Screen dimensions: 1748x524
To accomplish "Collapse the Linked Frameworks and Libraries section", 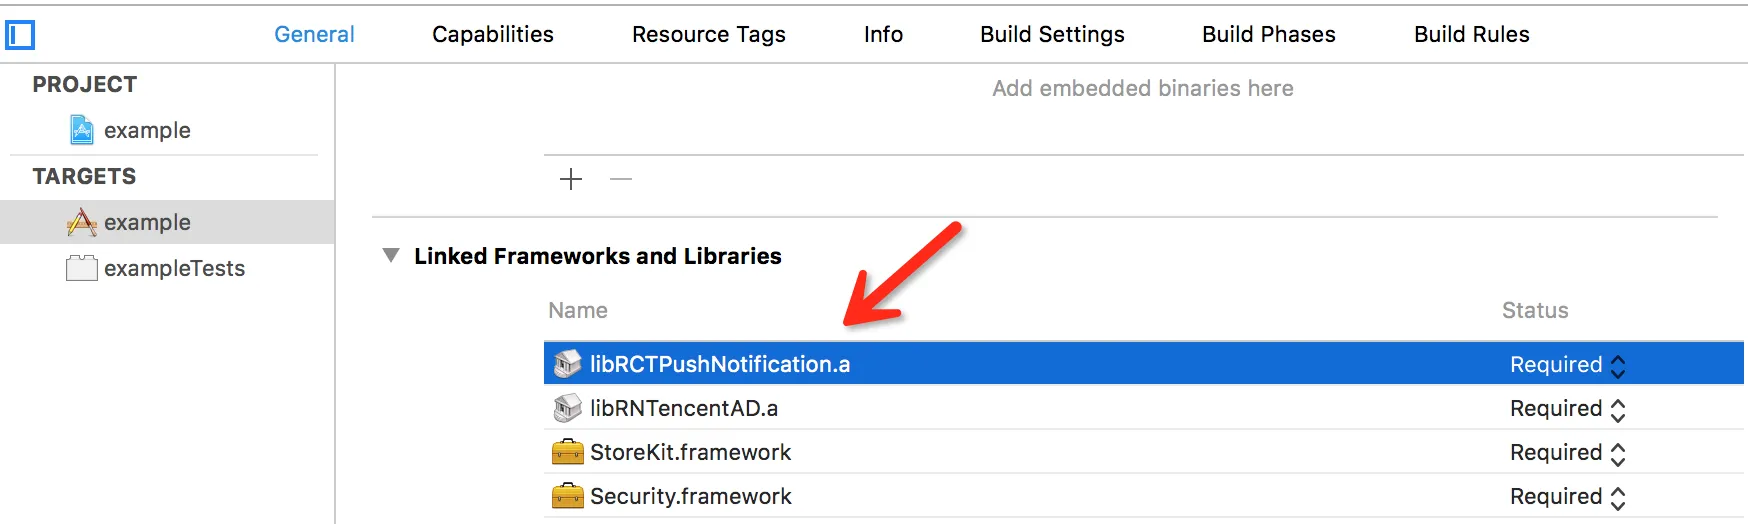I will coord(391,256).
